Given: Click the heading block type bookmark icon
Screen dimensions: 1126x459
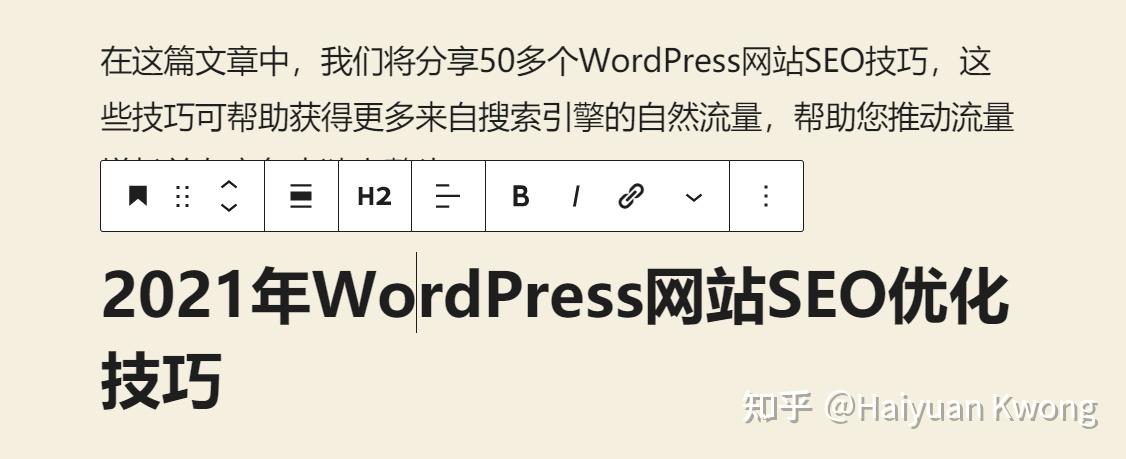Looking at the screenshot, I should pos(137,195).
